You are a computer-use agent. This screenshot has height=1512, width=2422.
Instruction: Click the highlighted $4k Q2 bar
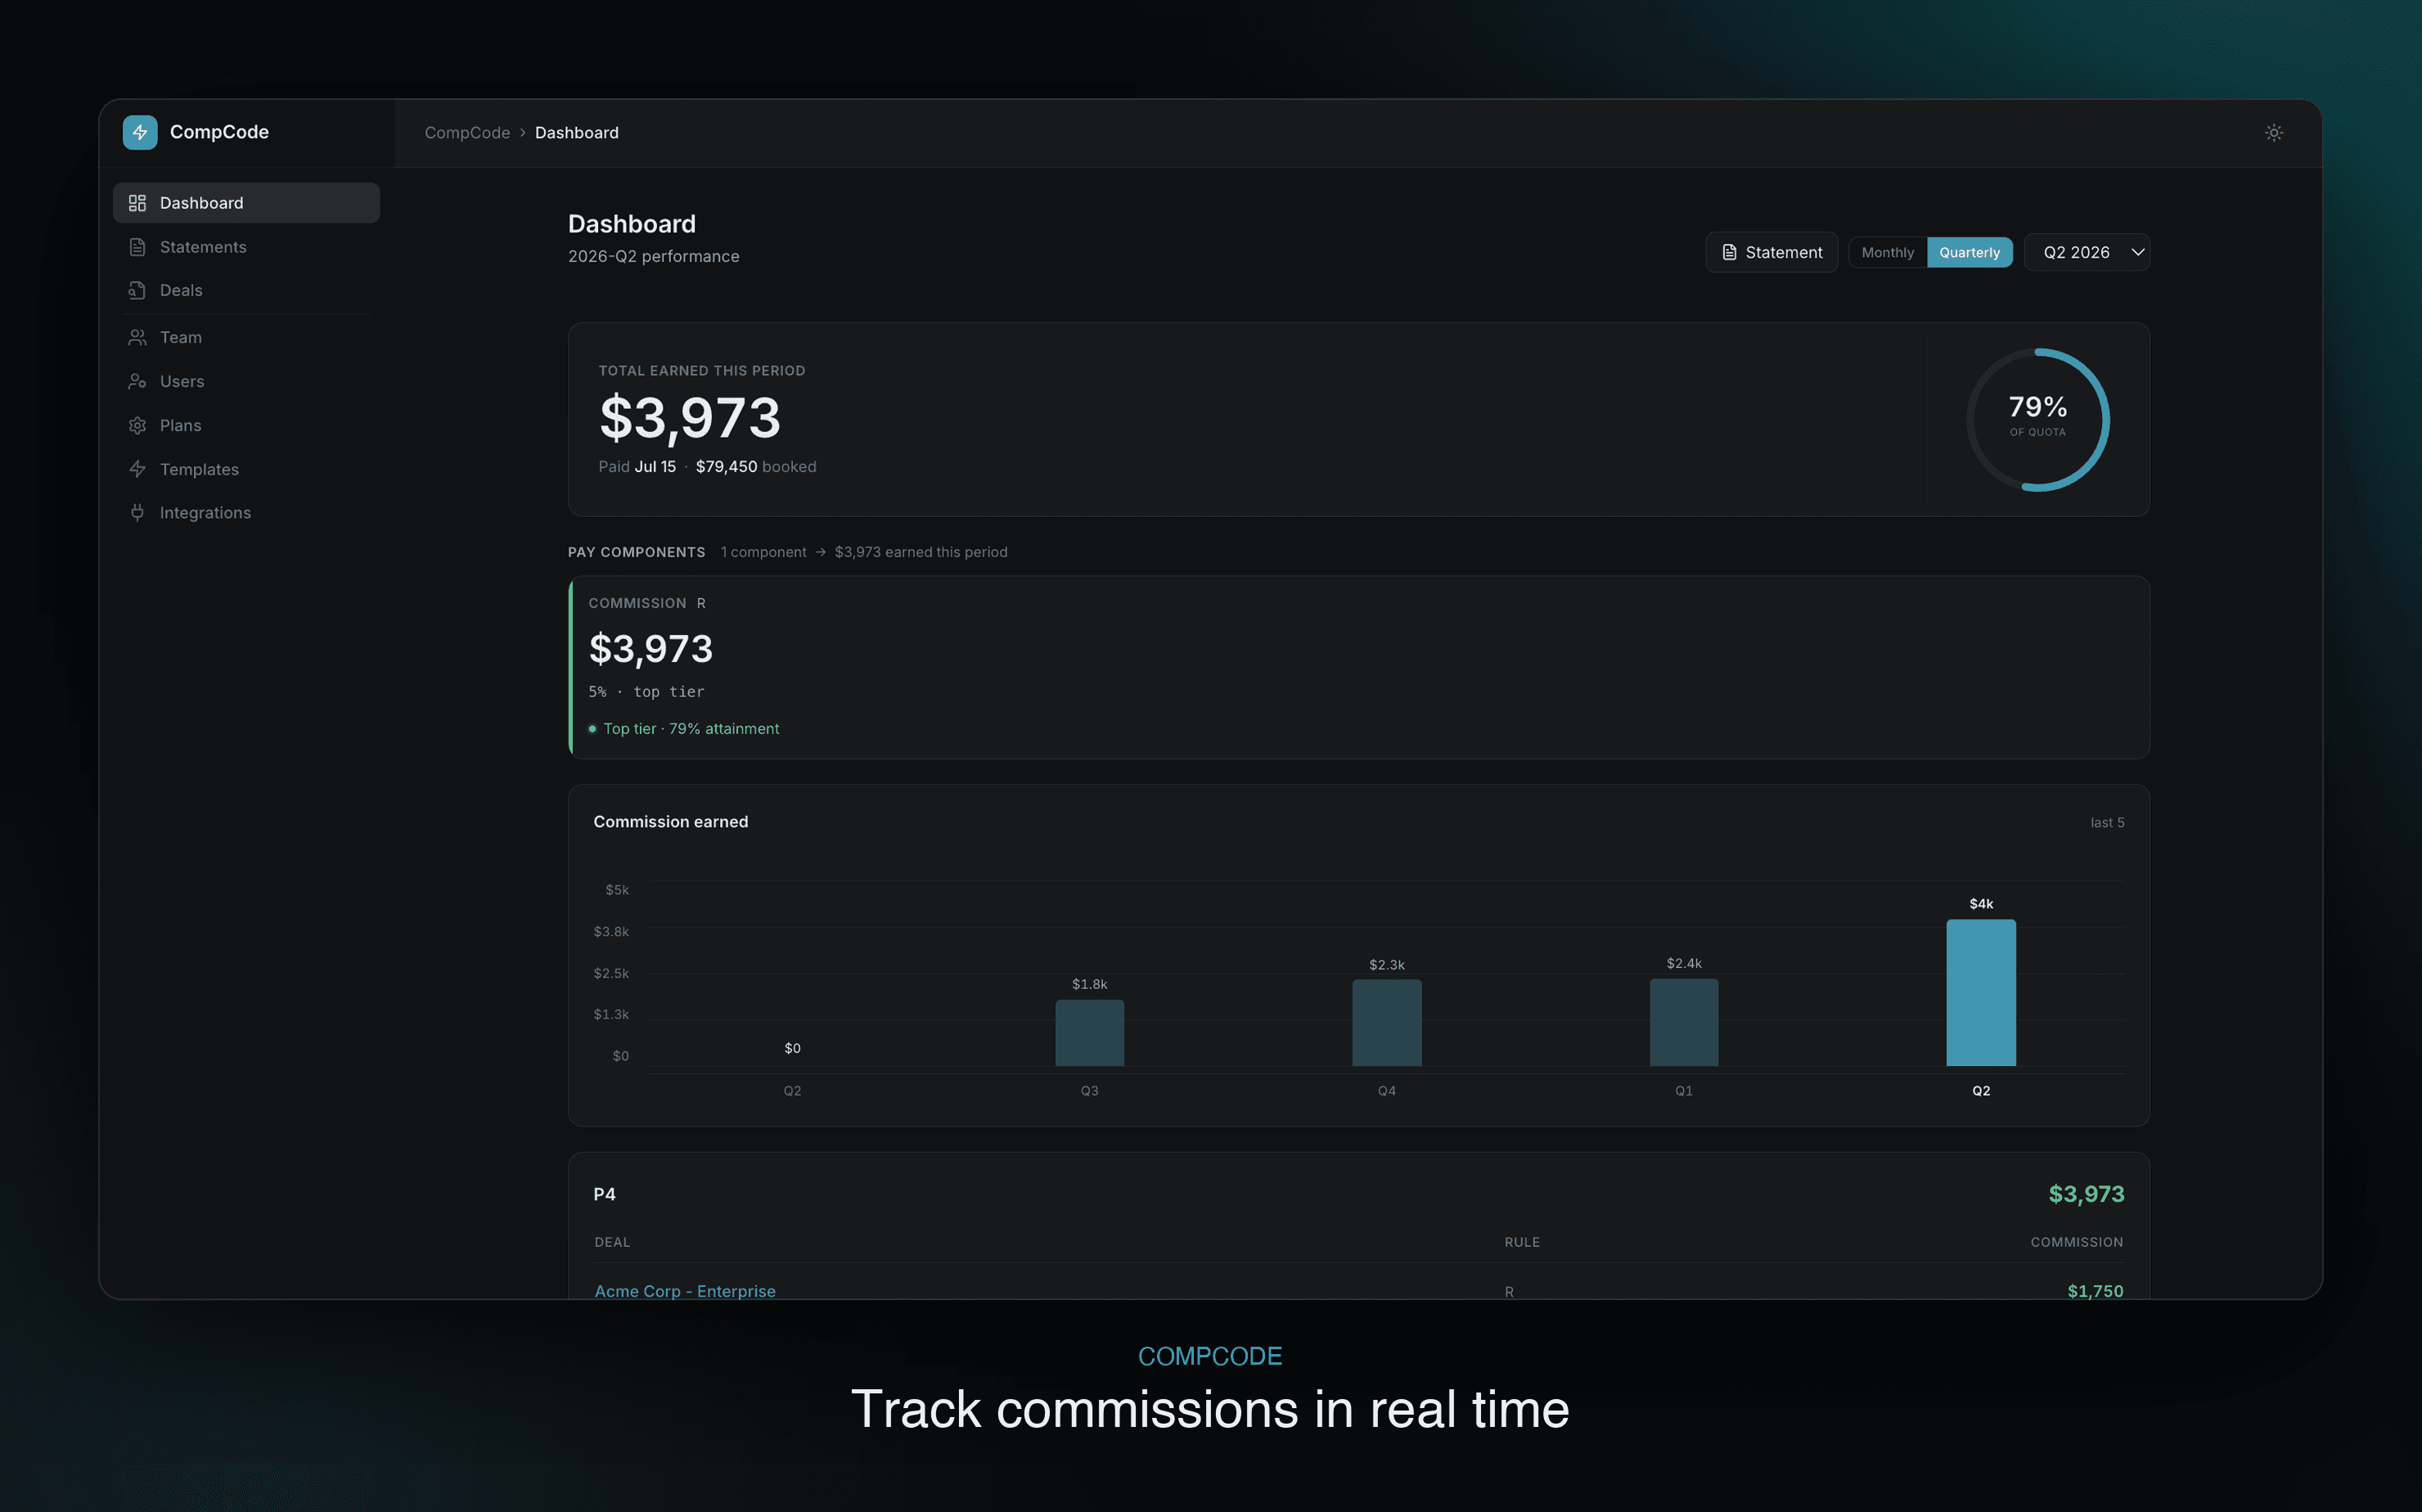(x=1980, y=992)
